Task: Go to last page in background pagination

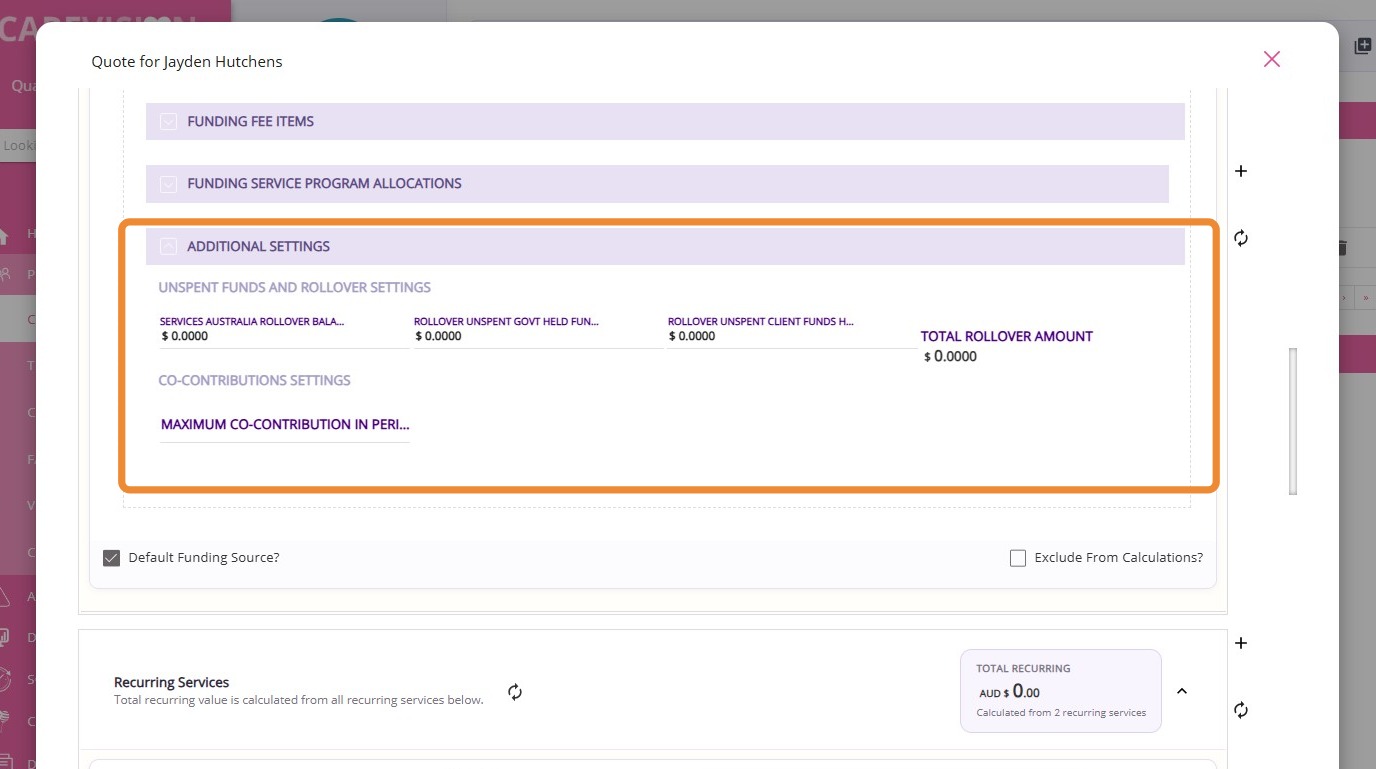Action: coord(1365,297)
